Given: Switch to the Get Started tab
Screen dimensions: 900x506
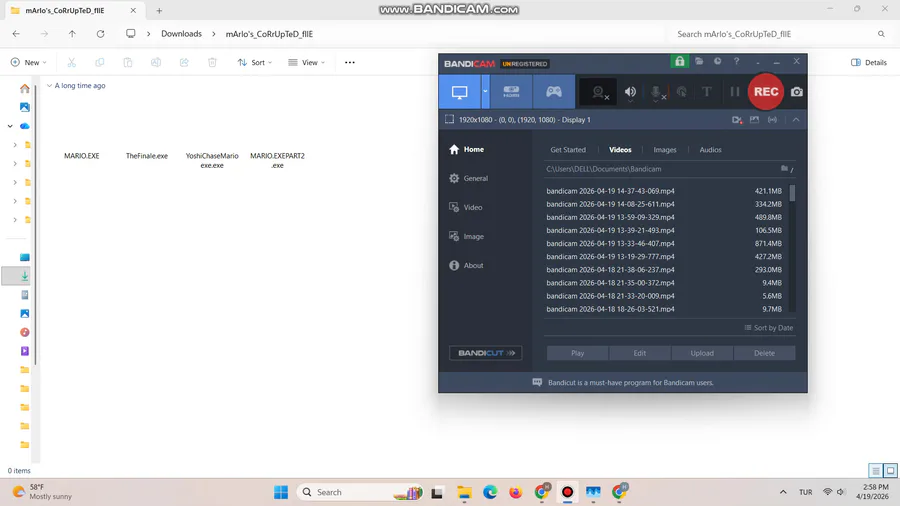Looking at the screenshot, I should (x=568, y=150).
